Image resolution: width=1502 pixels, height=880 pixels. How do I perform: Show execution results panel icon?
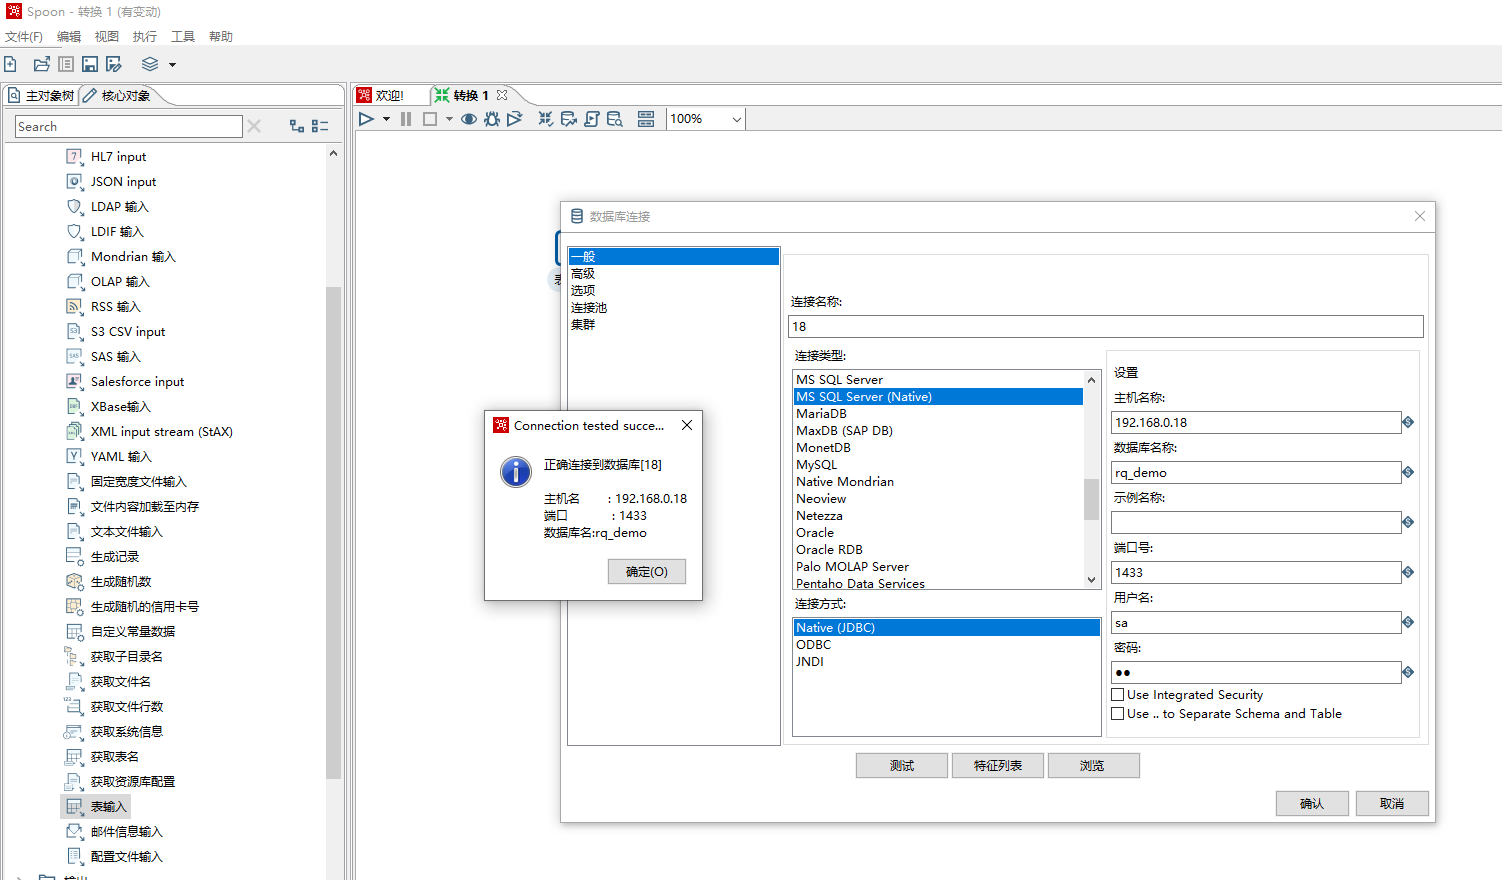pyautogui.click(x=645, y=118)
